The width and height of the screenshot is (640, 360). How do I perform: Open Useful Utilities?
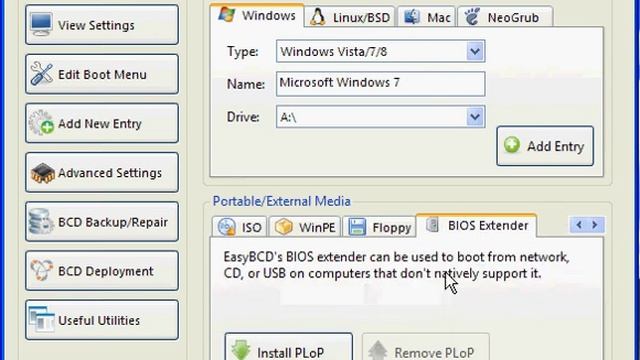click(x=102, y=320)
